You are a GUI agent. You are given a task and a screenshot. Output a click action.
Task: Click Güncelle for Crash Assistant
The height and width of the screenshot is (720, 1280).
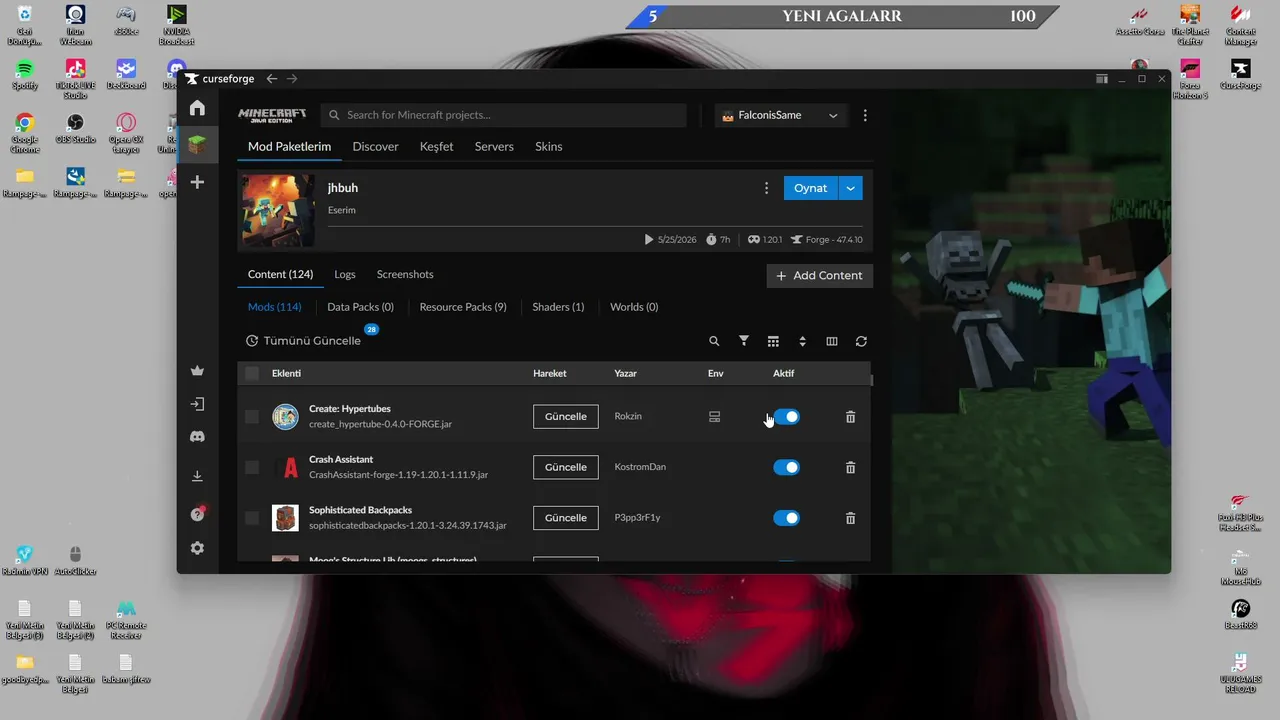(x=566, y=467)
